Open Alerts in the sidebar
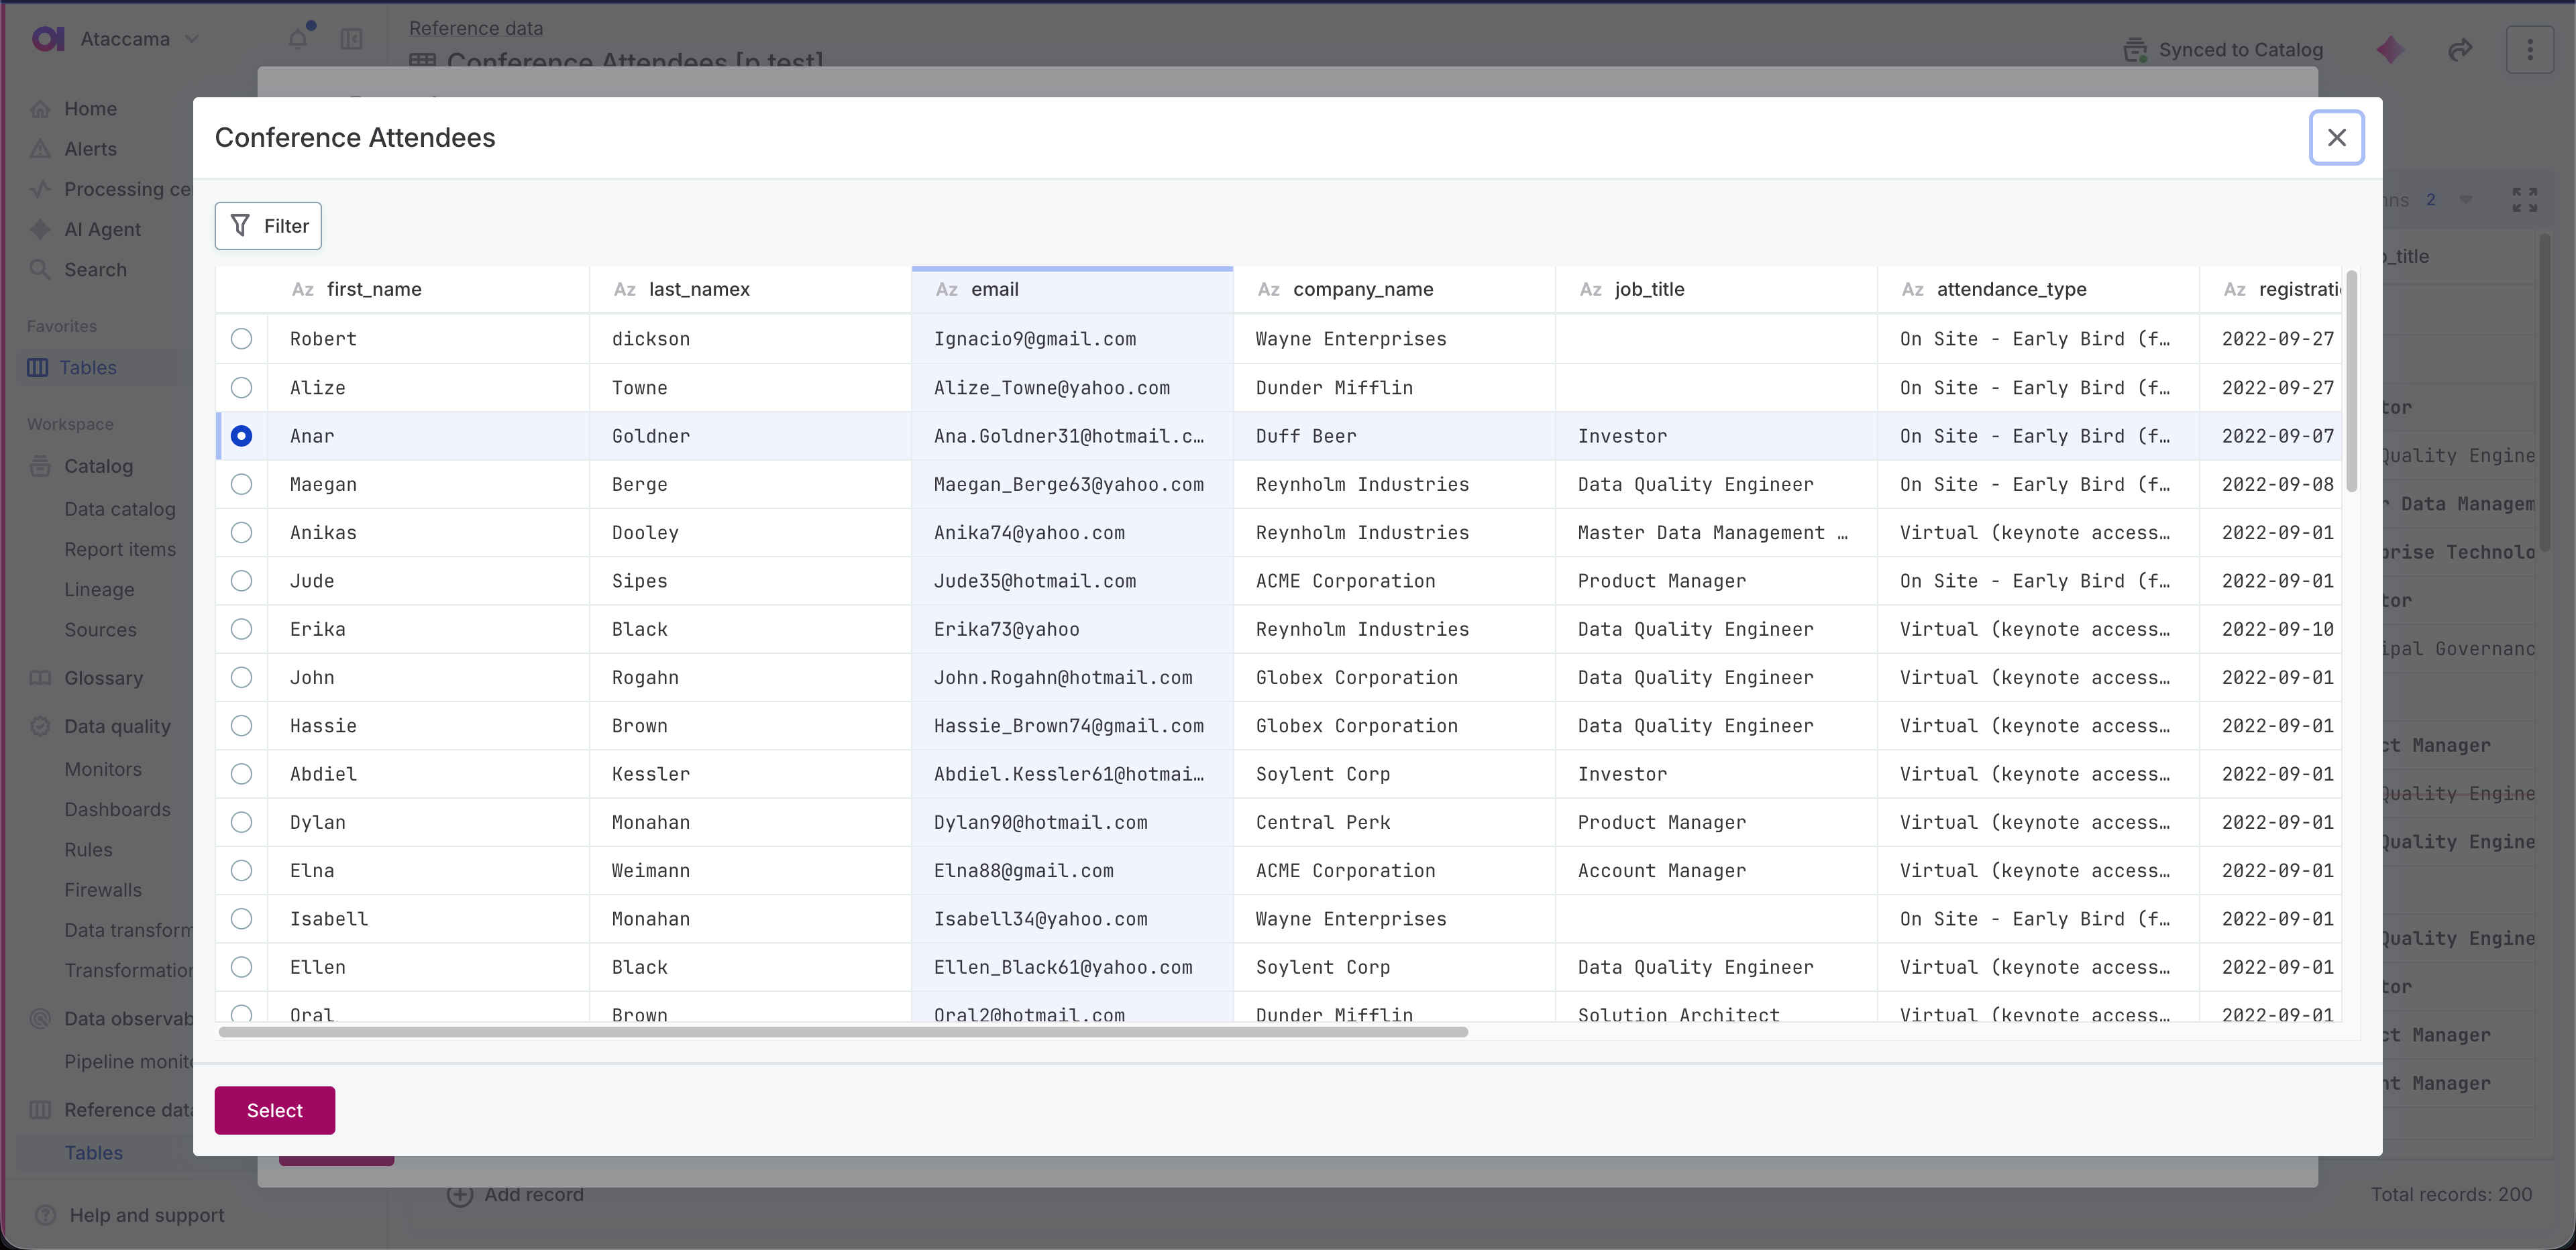The height and width of the screenshot is (1250, 2576). point(90,149)
